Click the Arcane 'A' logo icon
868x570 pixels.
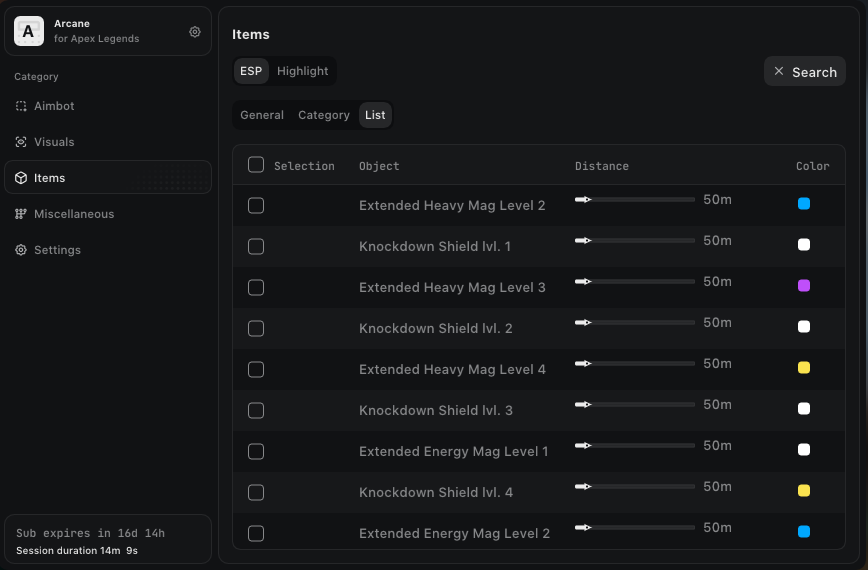pyautogui.click(x=28, y=31)
